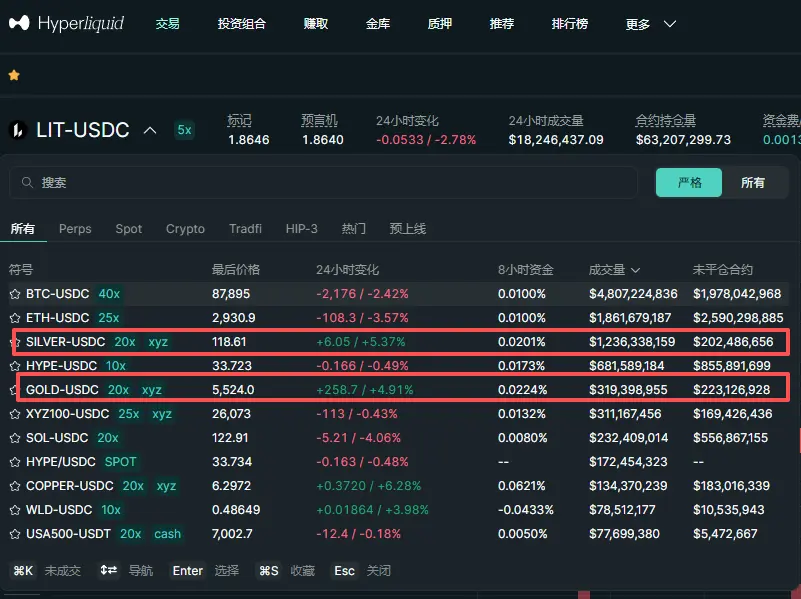Click the LIT-USDC pair title
The image size is (801, 599).
[83, 130]
